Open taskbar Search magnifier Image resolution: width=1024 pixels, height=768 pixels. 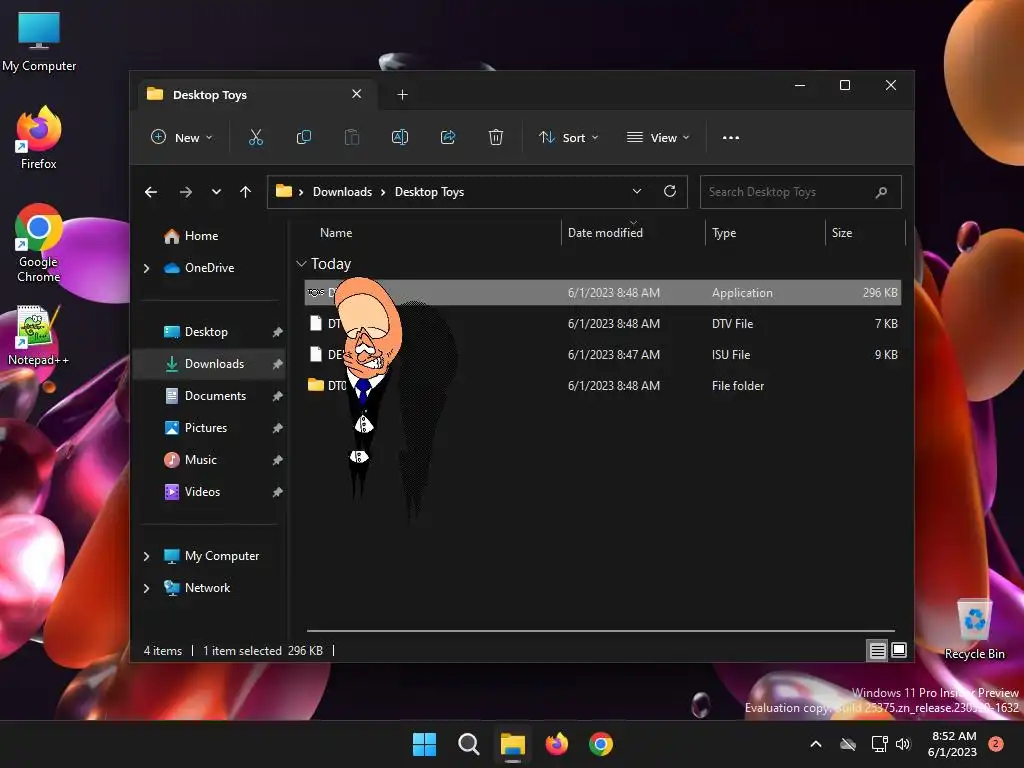(469, 744)
